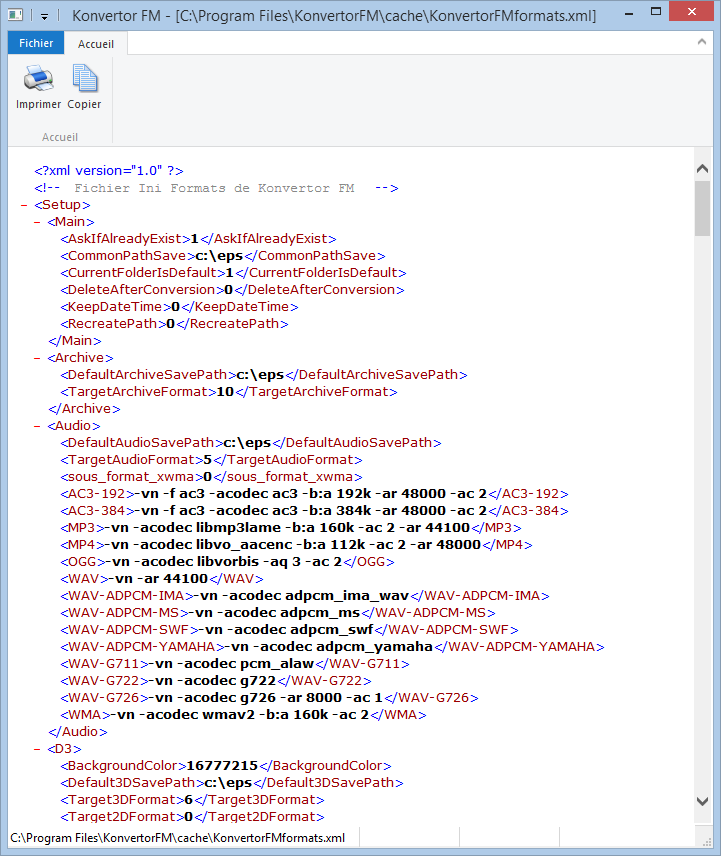Viewport: 721px width, 856px height.
Task: Click the comment Fichier Ini Formats line
Action: click(216, 188)
